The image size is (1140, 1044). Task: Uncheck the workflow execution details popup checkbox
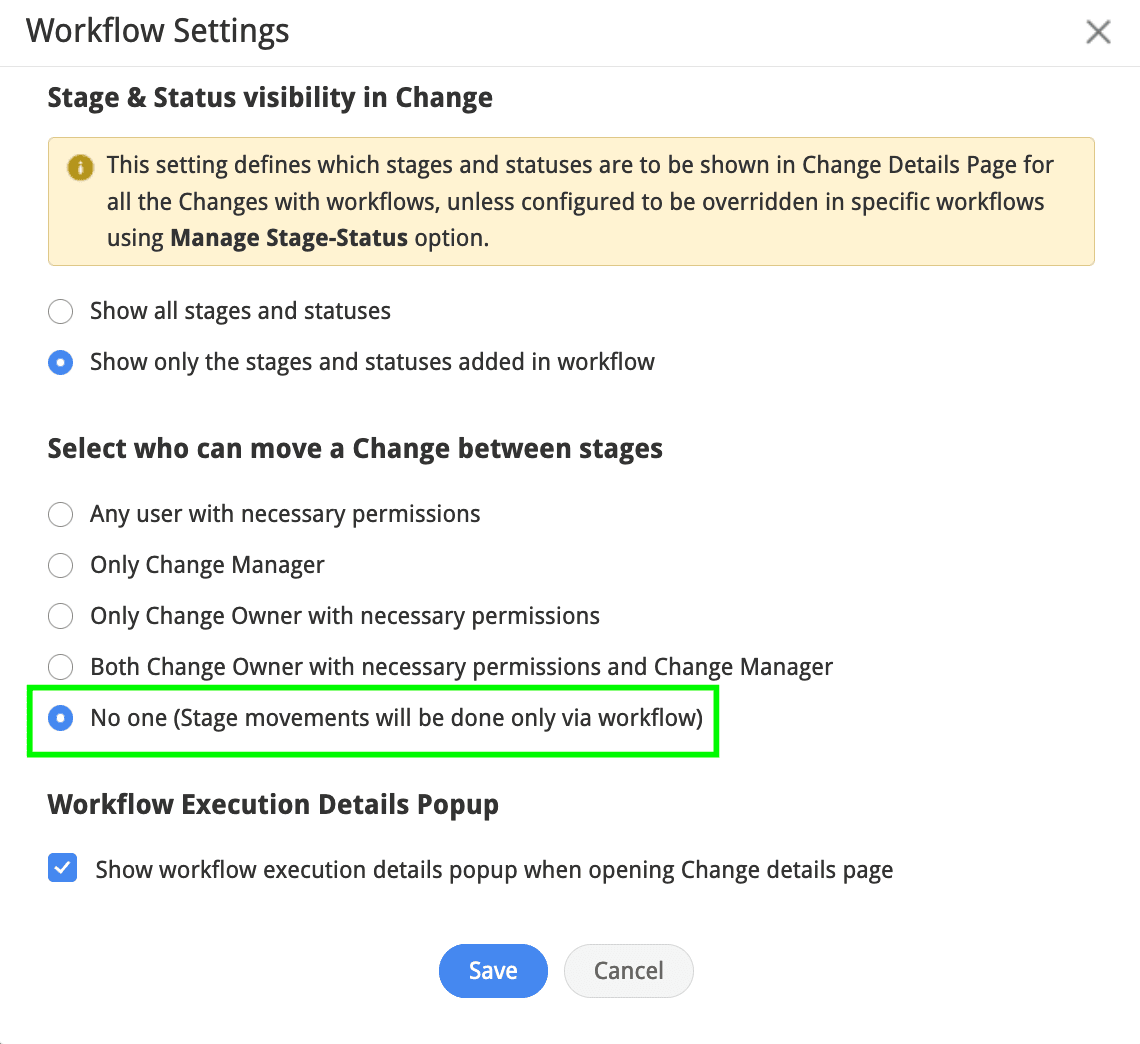(63, 868)
